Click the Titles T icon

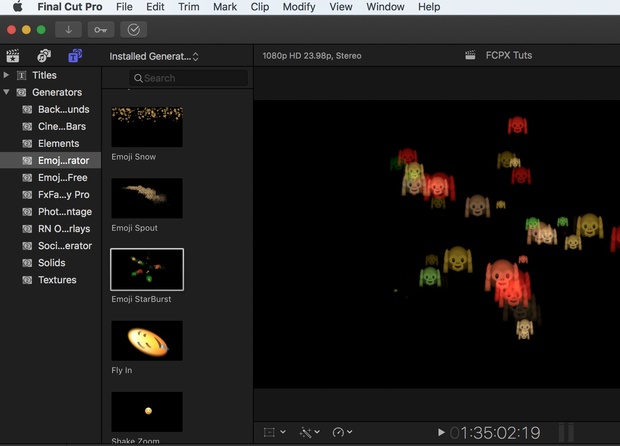(x=21, y=75)
